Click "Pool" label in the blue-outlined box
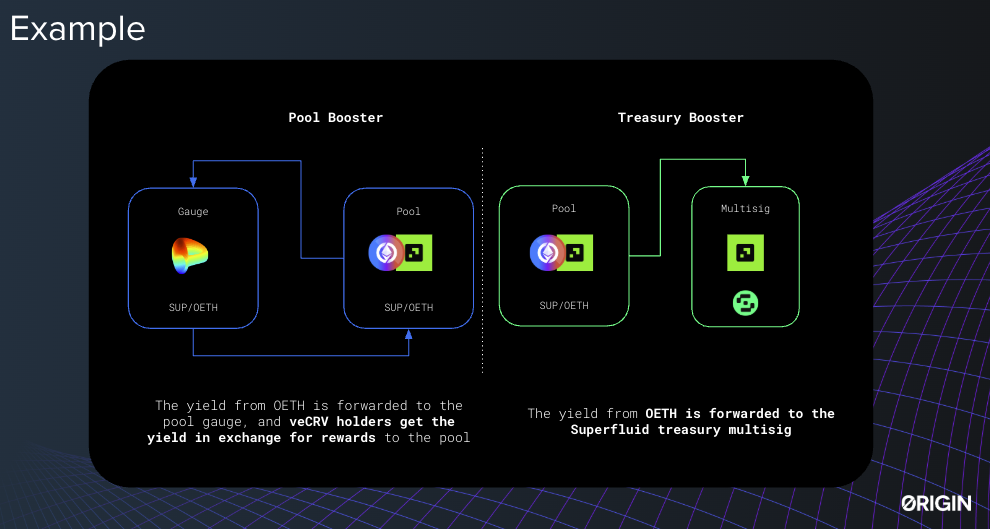The height and width of the screenshot is (529, 990). (x=409, y=211)
